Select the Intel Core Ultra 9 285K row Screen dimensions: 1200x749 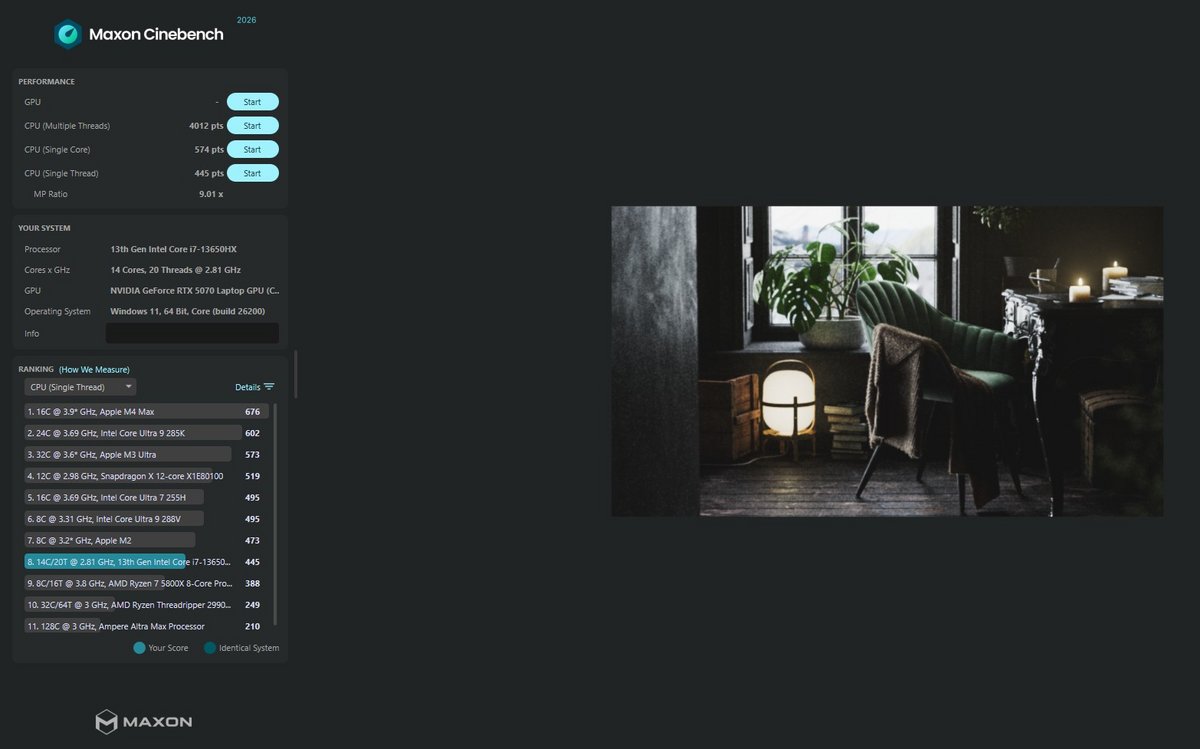147,433
